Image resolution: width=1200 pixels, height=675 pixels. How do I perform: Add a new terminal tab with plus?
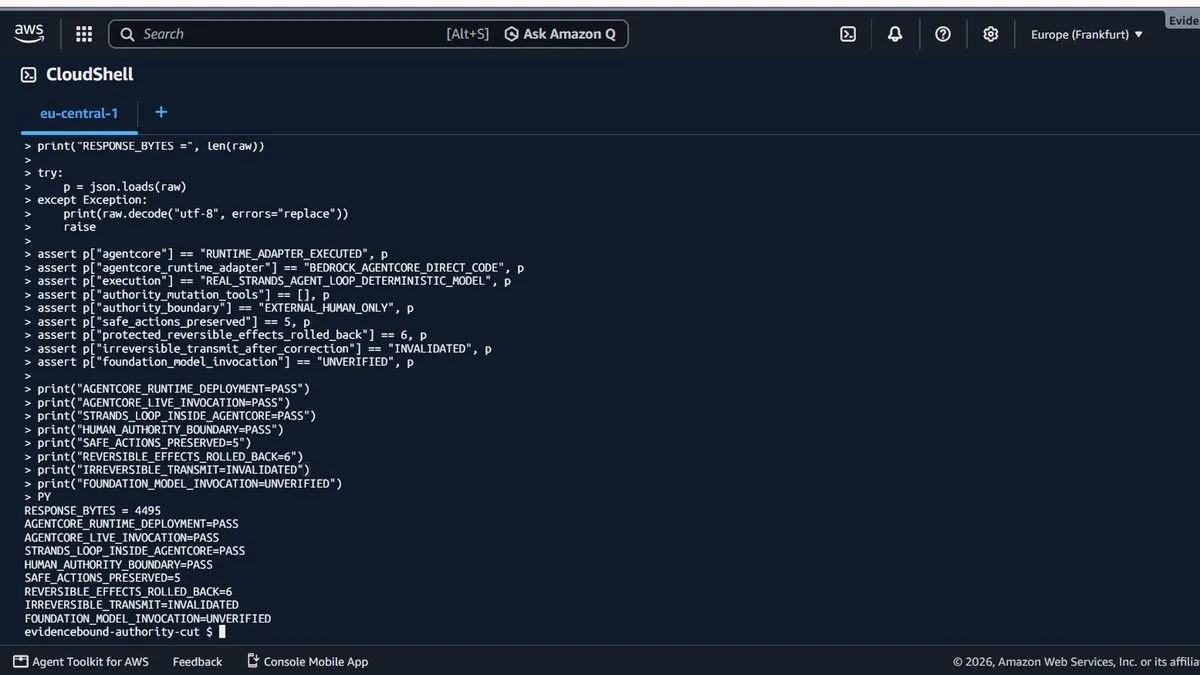161,112
